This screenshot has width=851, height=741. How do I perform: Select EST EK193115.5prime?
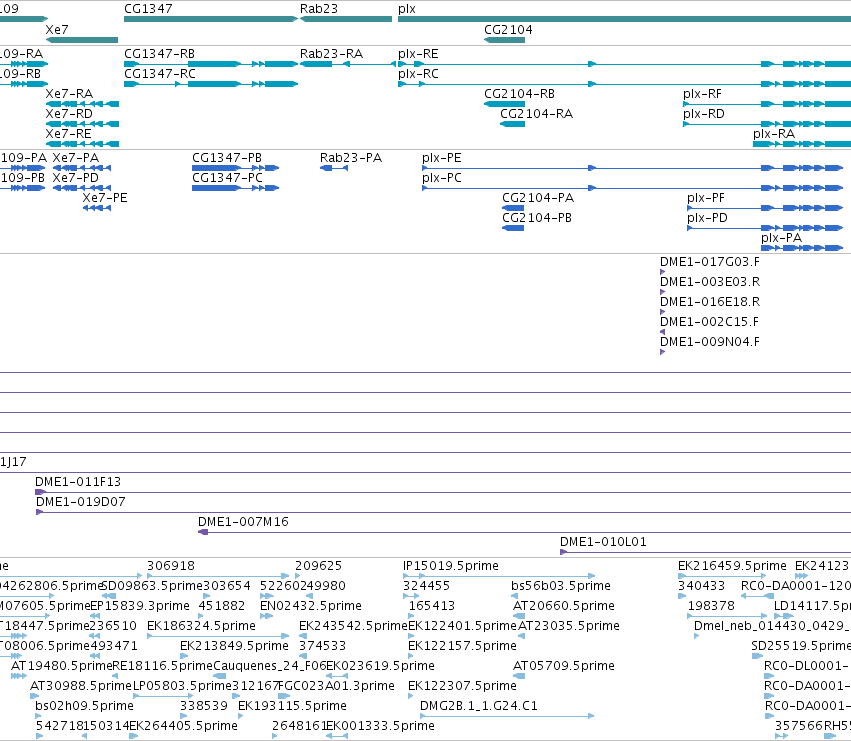click(x=240, y=717)
